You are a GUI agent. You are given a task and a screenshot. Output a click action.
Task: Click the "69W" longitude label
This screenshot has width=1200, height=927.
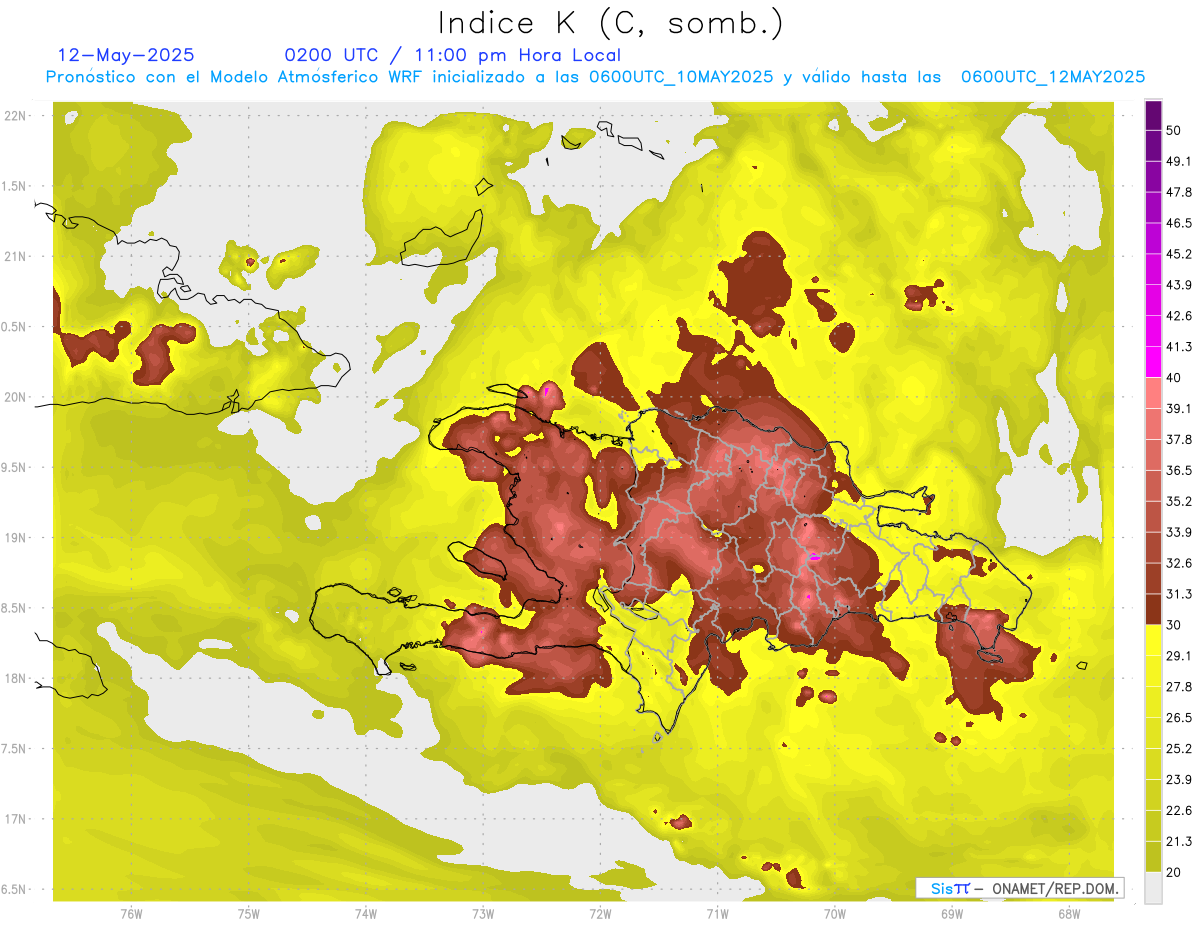click(x=952, y=913)
